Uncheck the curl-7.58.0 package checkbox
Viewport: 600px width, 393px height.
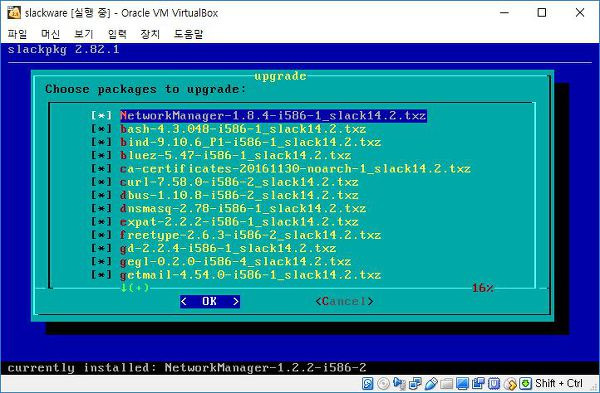pos(101,182)
